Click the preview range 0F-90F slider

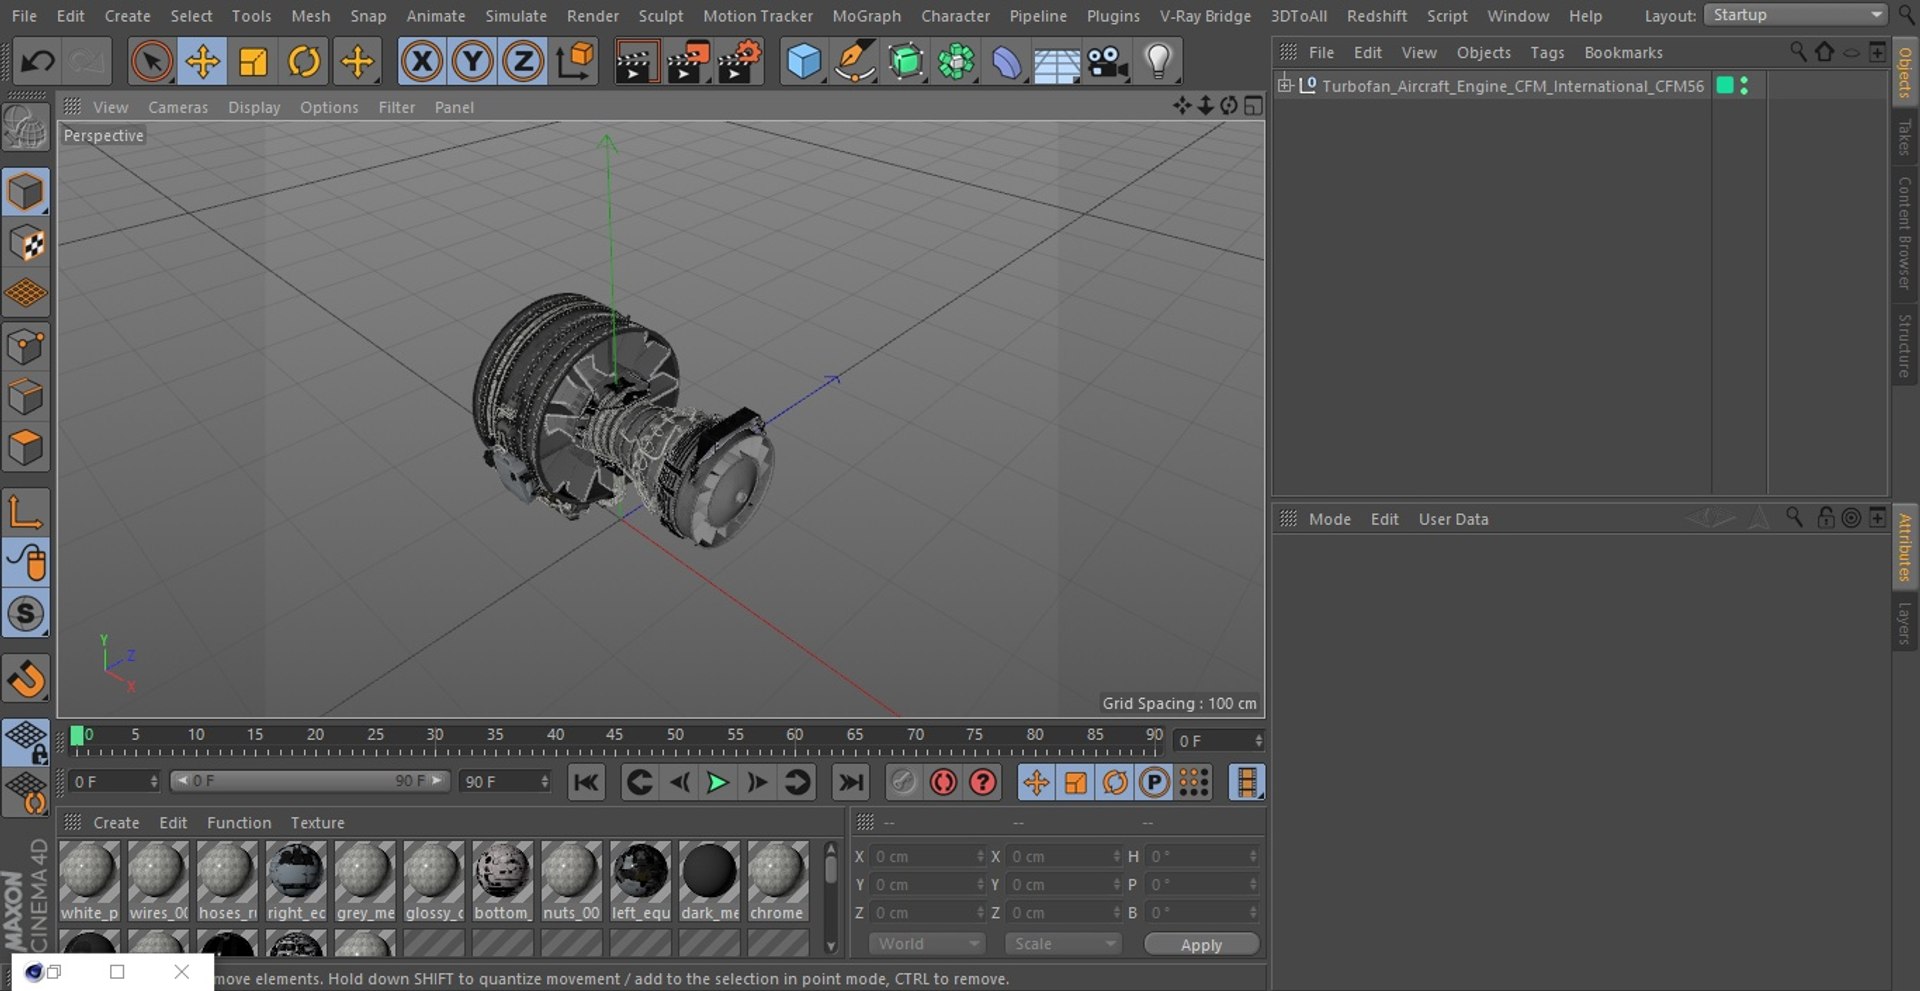point(310,781)
